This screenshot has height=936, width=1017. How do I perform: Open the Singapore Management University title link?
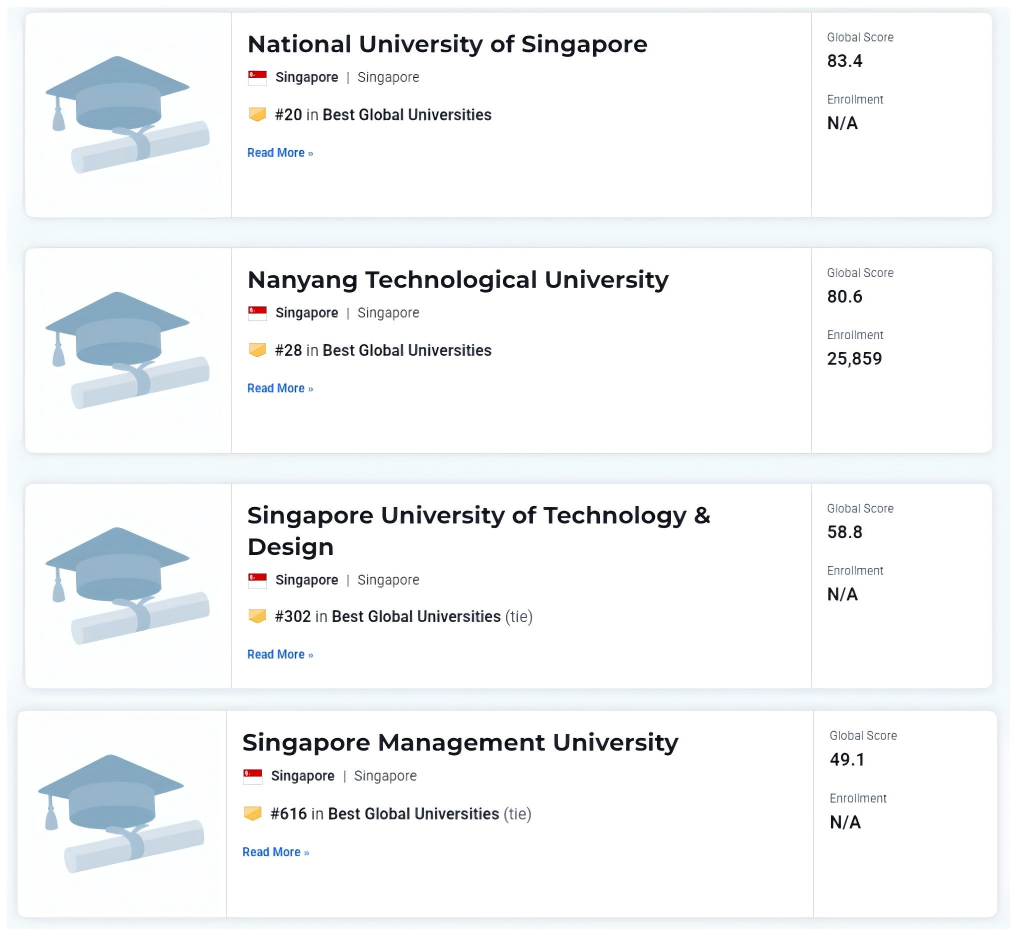coord(460,743)
